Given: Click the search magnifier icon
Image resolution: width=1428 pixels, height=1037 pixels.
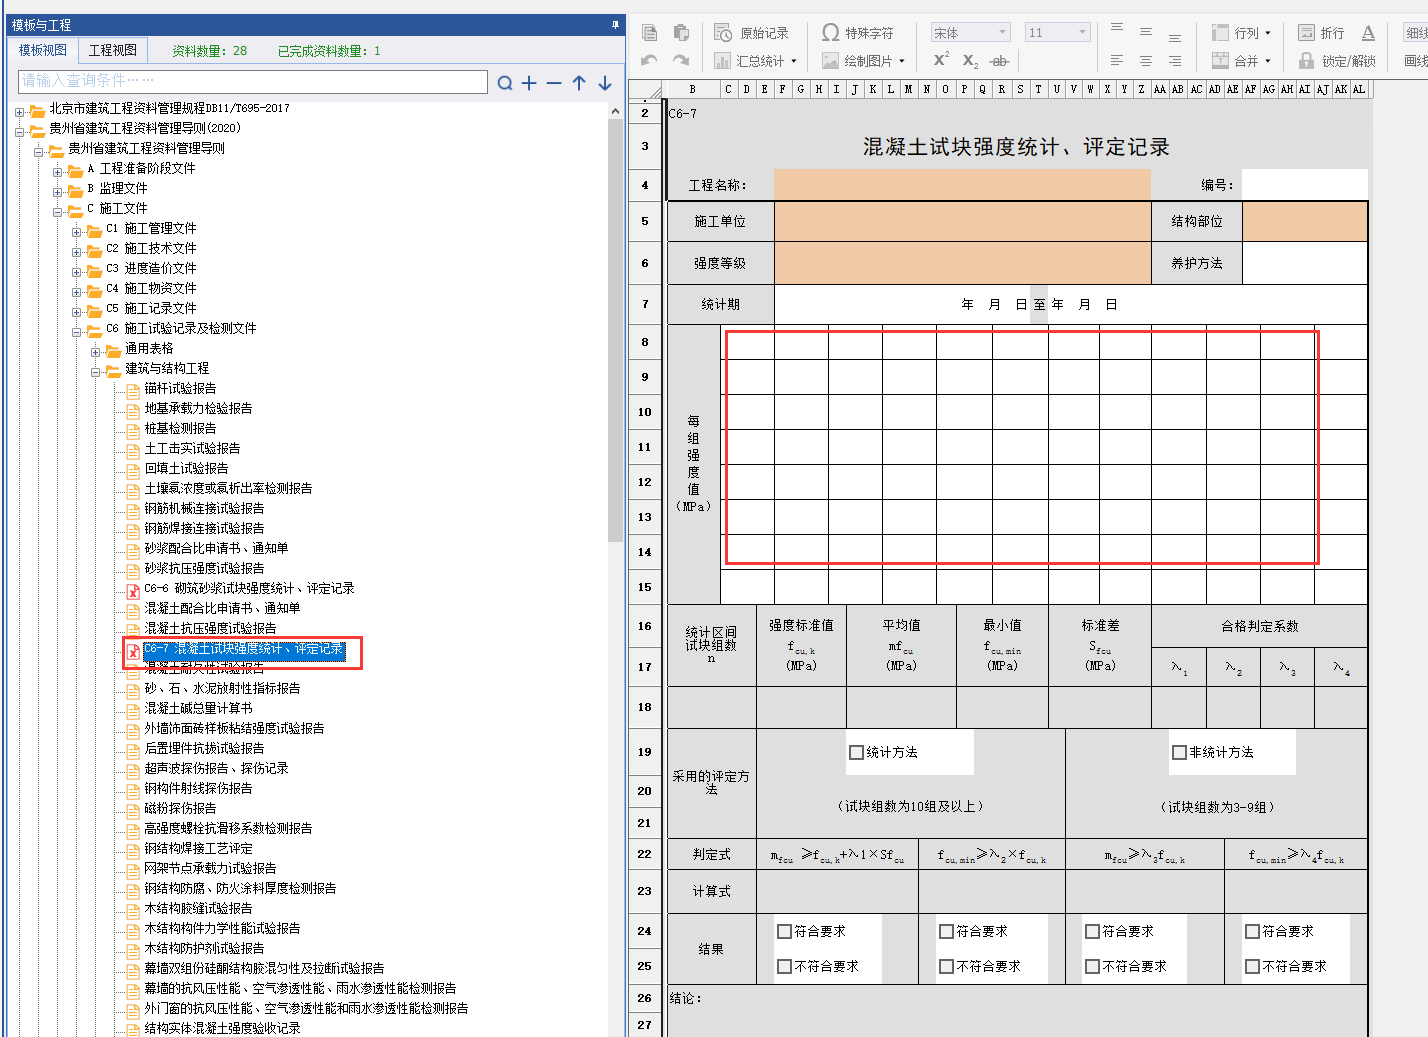Looking at the screenshot, I should (x=505, y=83).
